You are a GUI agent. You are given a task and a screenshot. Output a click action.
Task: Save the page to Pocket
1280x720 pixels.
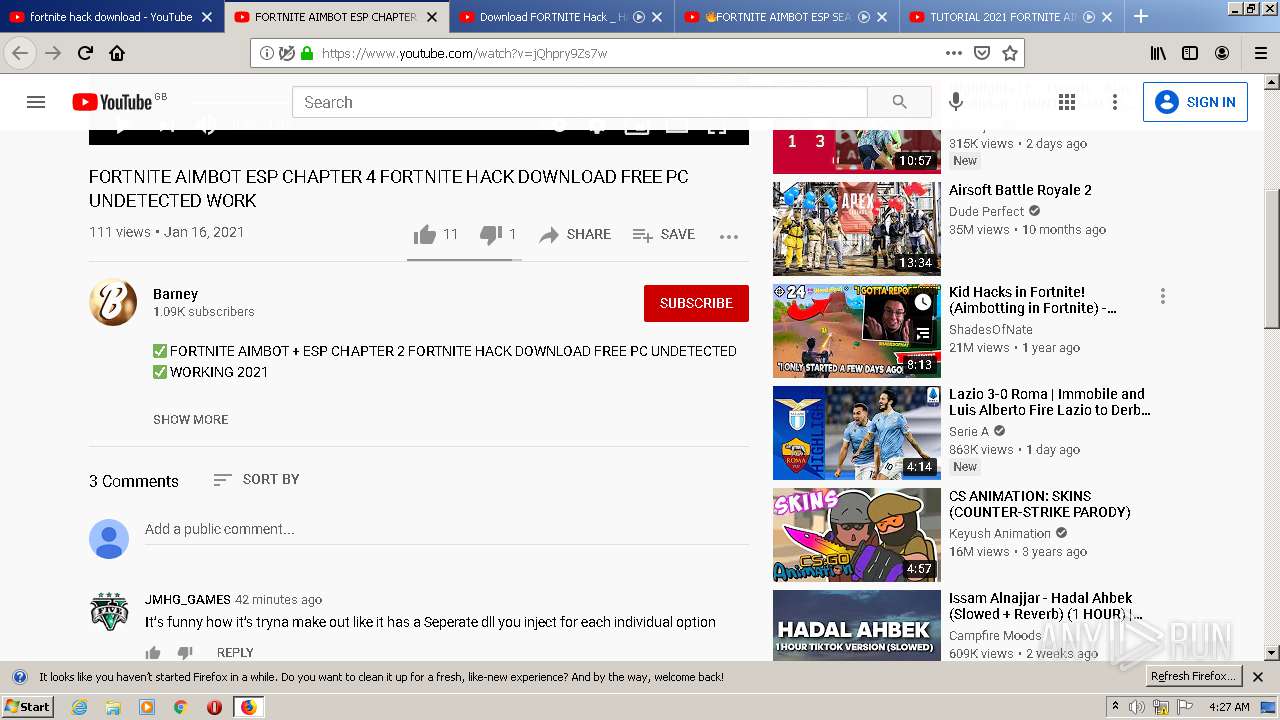pos(982,53)
